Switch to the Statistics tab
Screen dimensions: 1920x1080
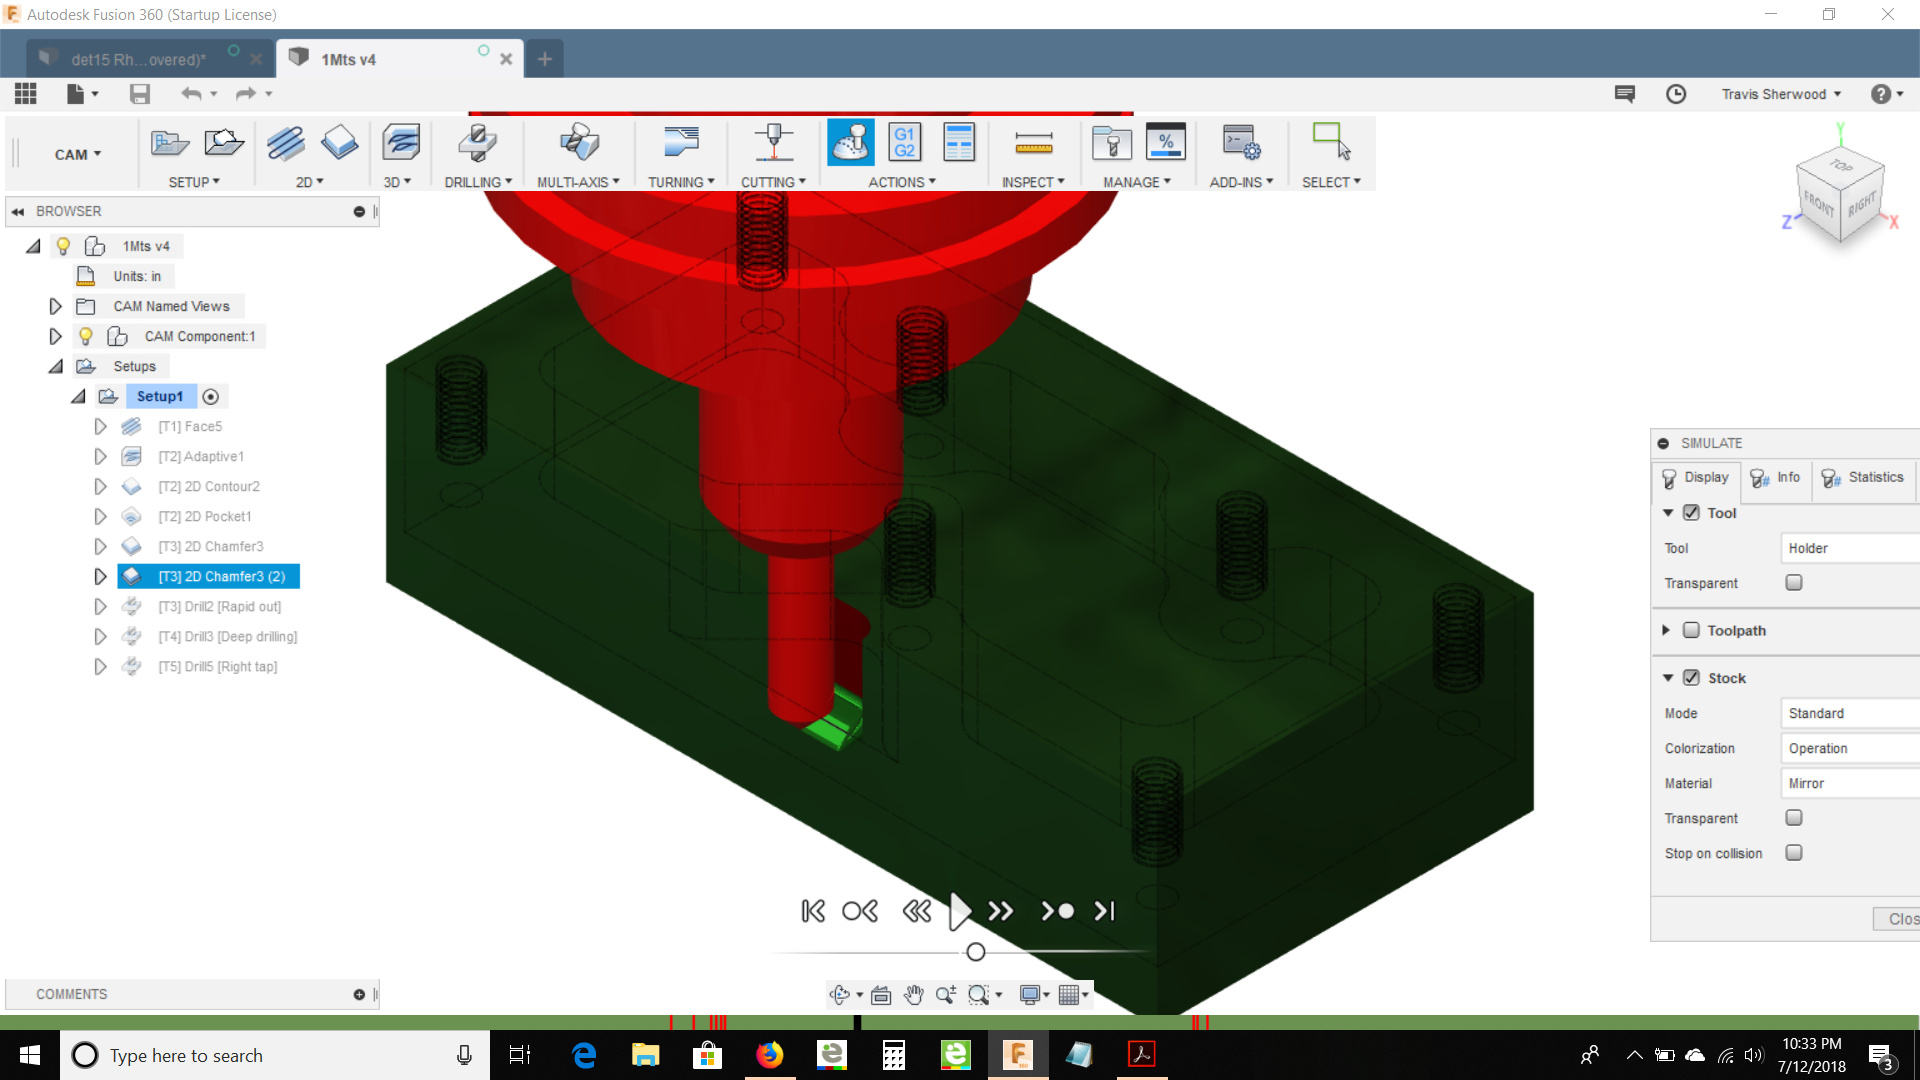pyautogui.click(x=1864, y=478)
